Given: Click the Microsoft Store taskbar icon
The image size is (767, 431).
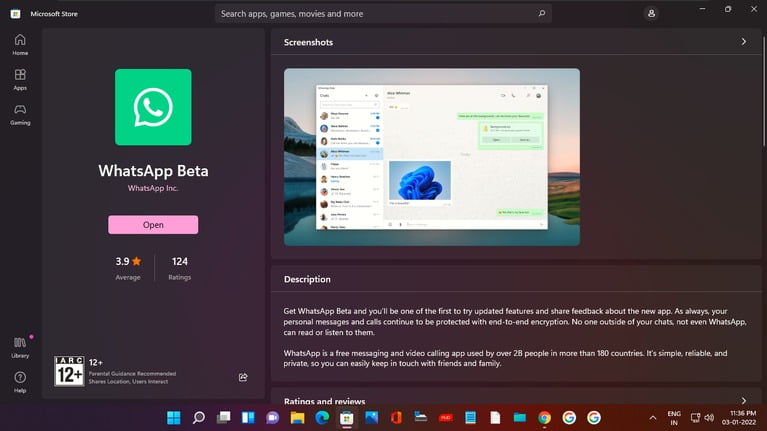Looking at the screenshot, I should pos(347,418).
